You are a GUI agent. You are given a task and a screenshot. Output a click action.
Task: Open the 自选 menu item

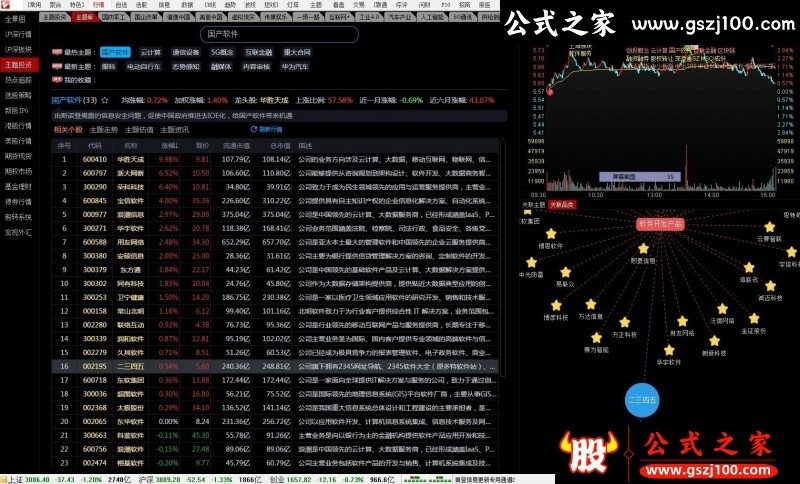[121, 5]
